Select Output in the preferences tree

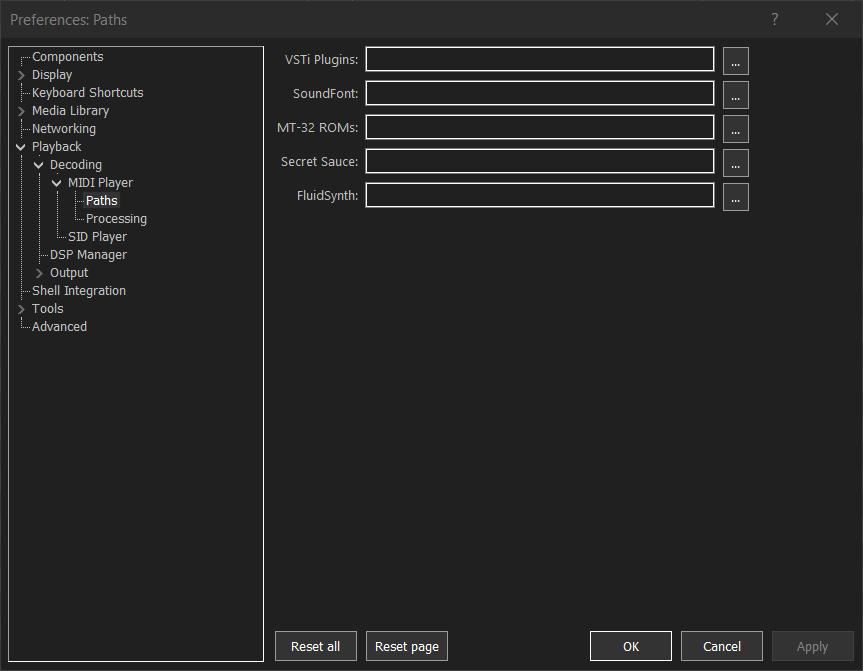[69, 272]
